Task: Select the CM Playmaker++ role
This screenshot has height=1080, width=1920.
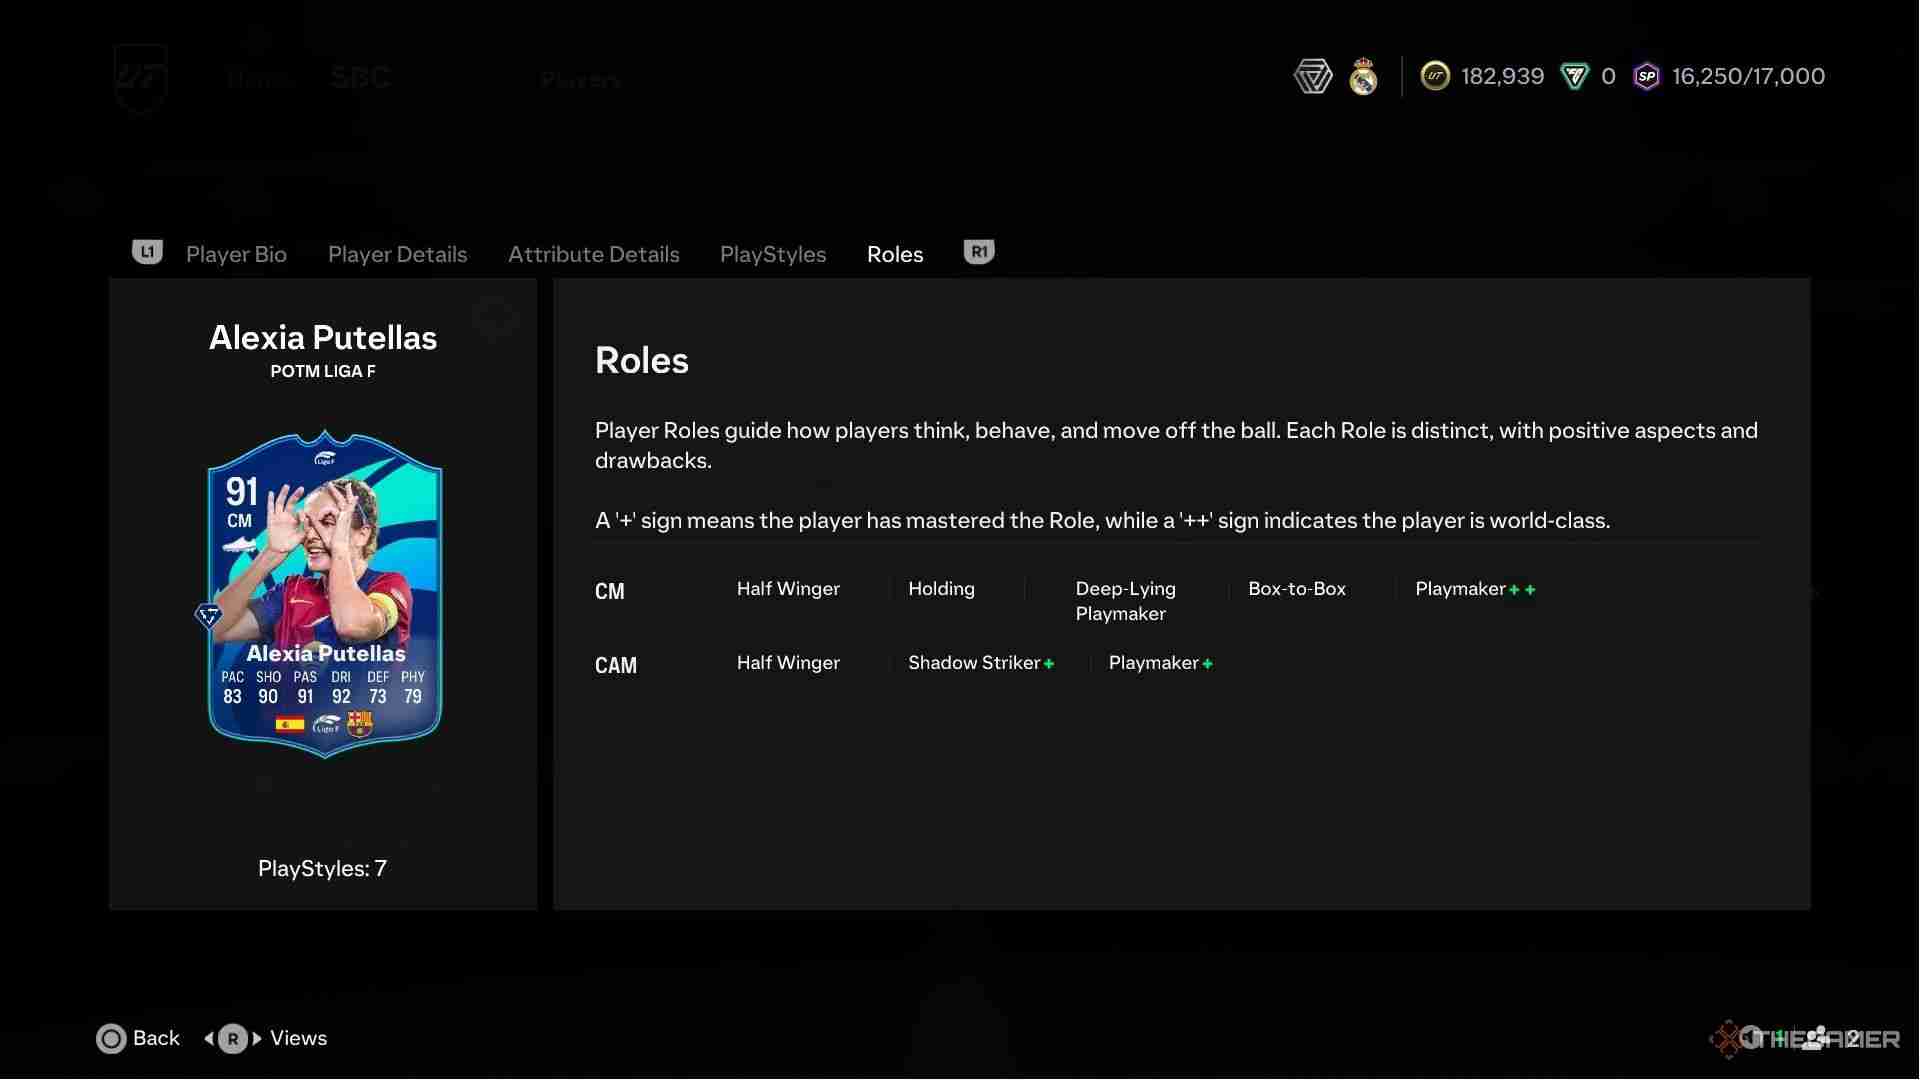Action: coord(1475,589)
